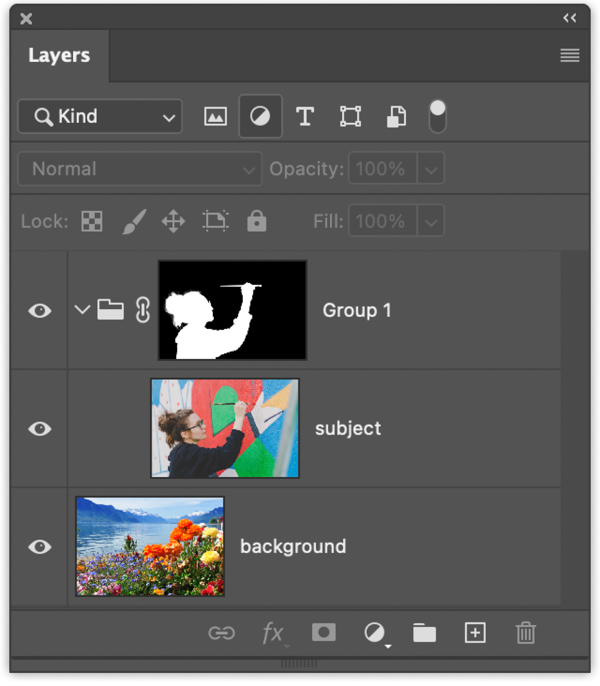Screen dimensions: 600x686
Task: Delete layer trash icon
Action: pyautogui.click(x=526, y=633)
